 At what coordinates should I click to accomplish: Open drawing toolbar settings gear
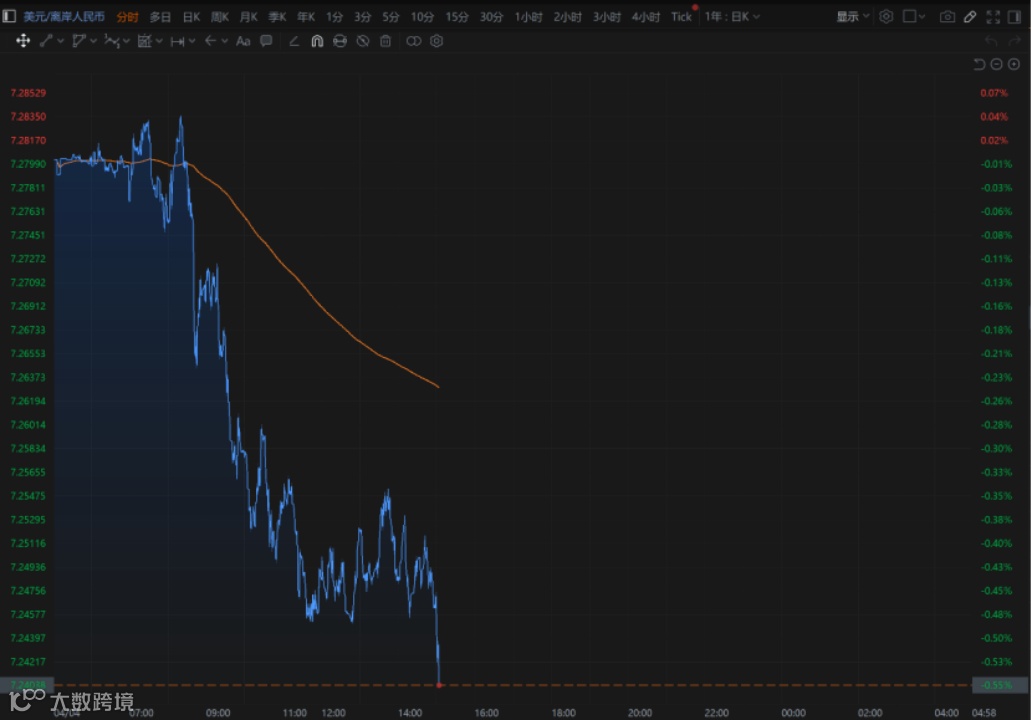coord(436,41)
